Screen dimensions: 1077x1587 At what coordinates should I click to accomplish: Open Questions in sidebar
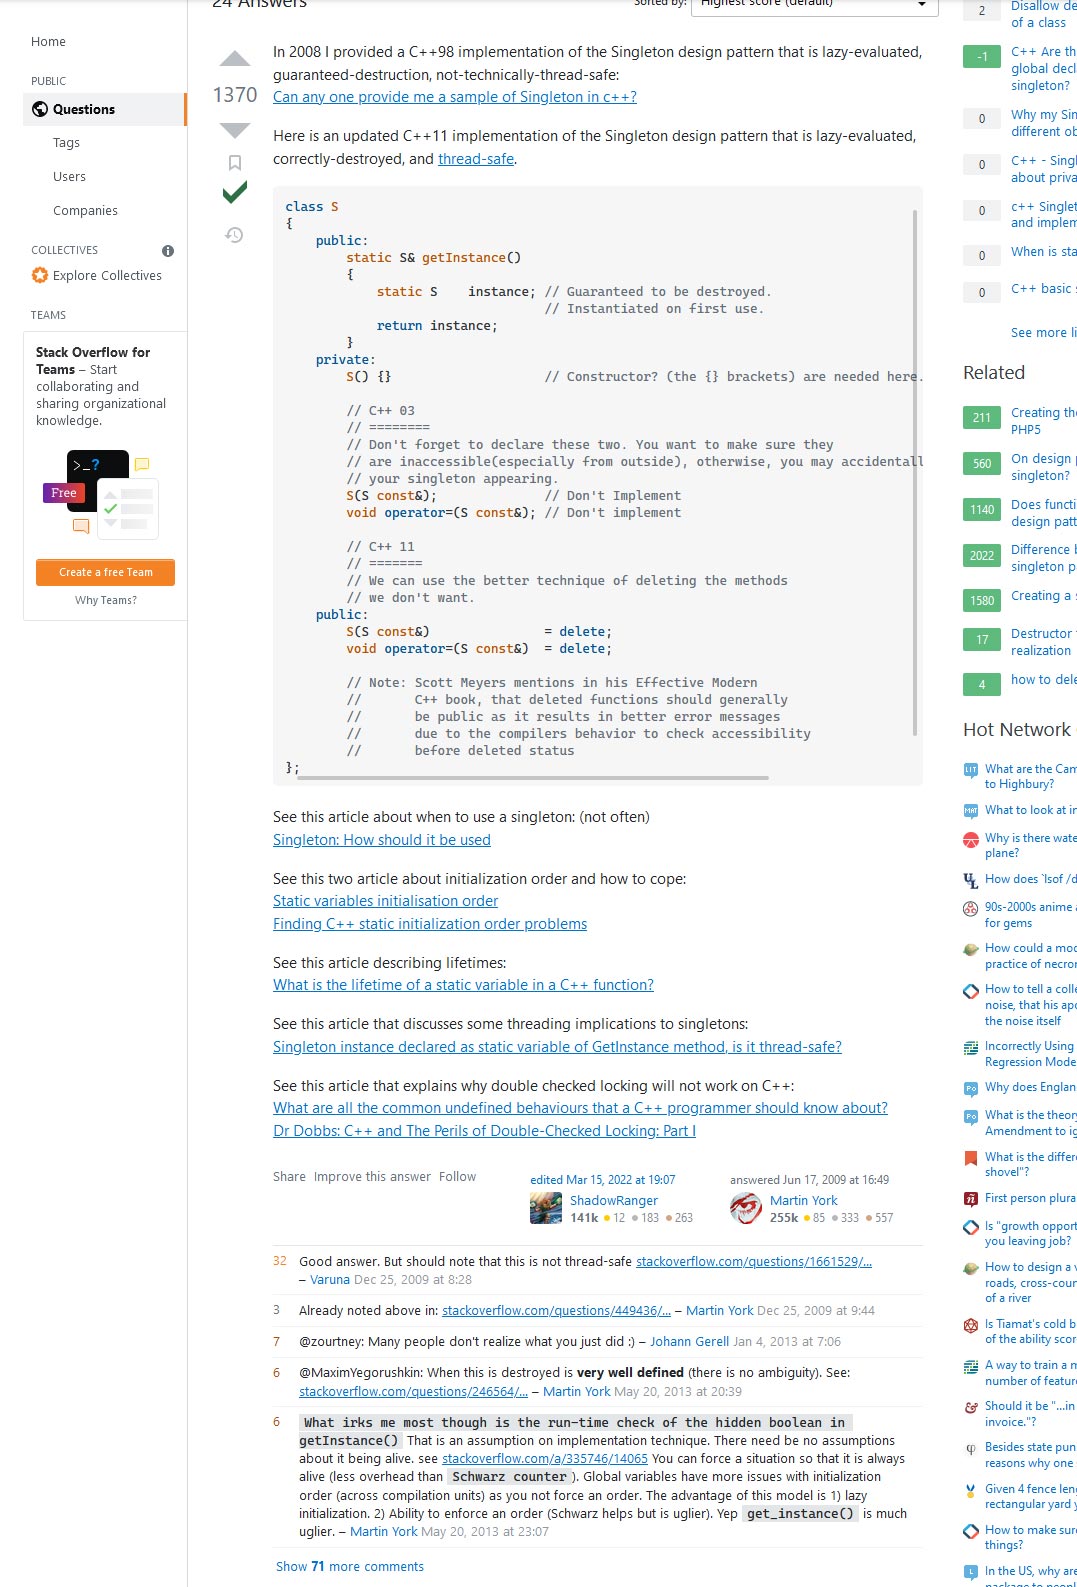(104, 109)
